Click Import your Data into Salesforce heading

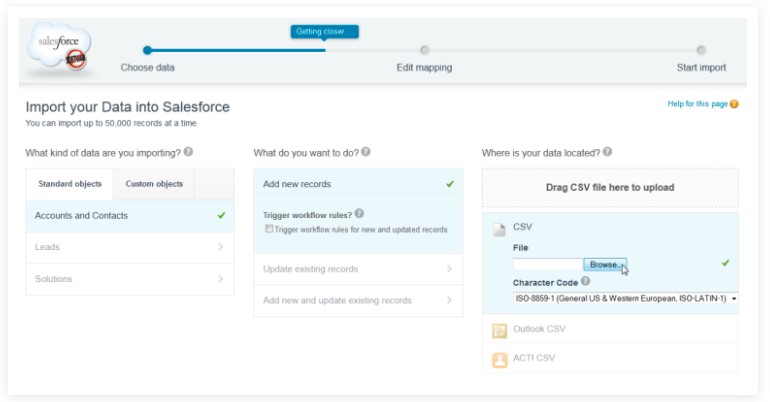pyautogui.click(x=128, y=107)
